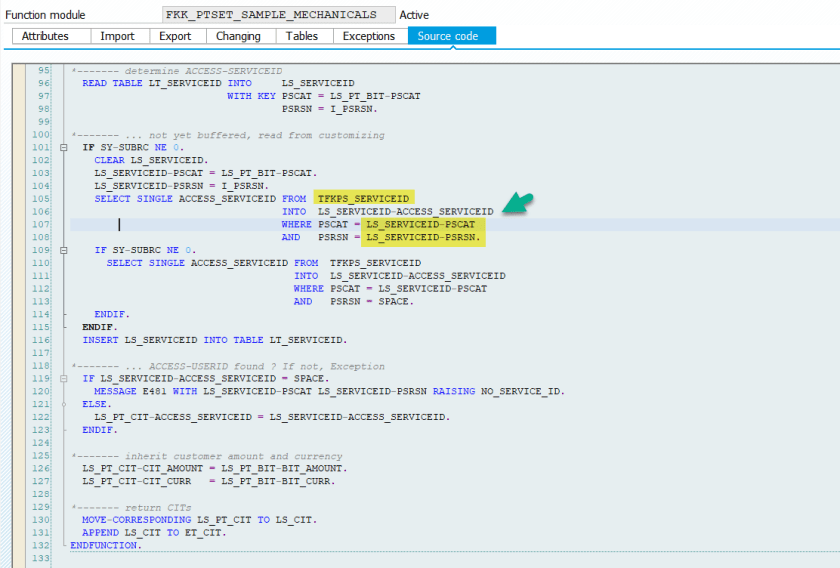The width and height of the screenshot is (840, 568).
Task: Open the Exceptions tab
Action: [x=368, y=36]
